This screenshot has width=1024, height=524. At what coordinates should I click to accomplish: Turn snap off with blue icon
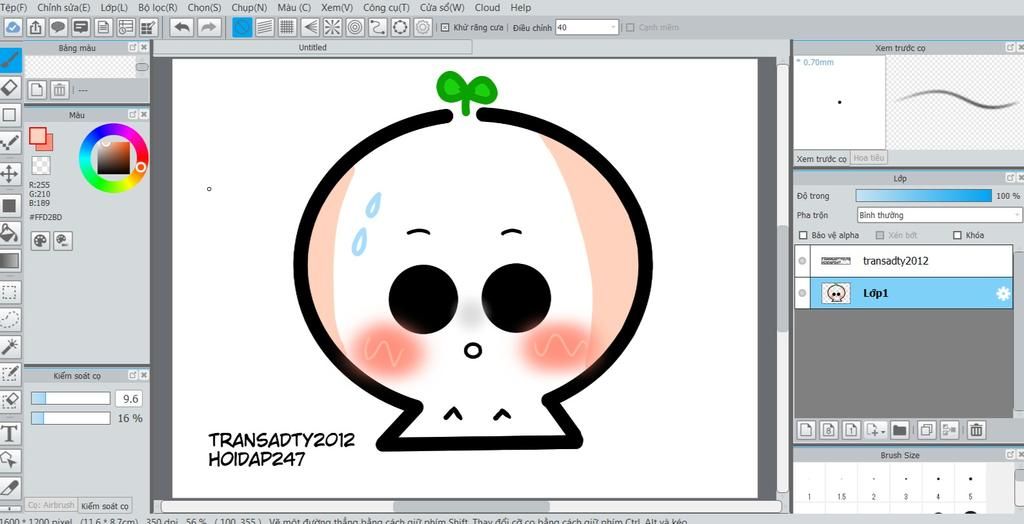242,27
